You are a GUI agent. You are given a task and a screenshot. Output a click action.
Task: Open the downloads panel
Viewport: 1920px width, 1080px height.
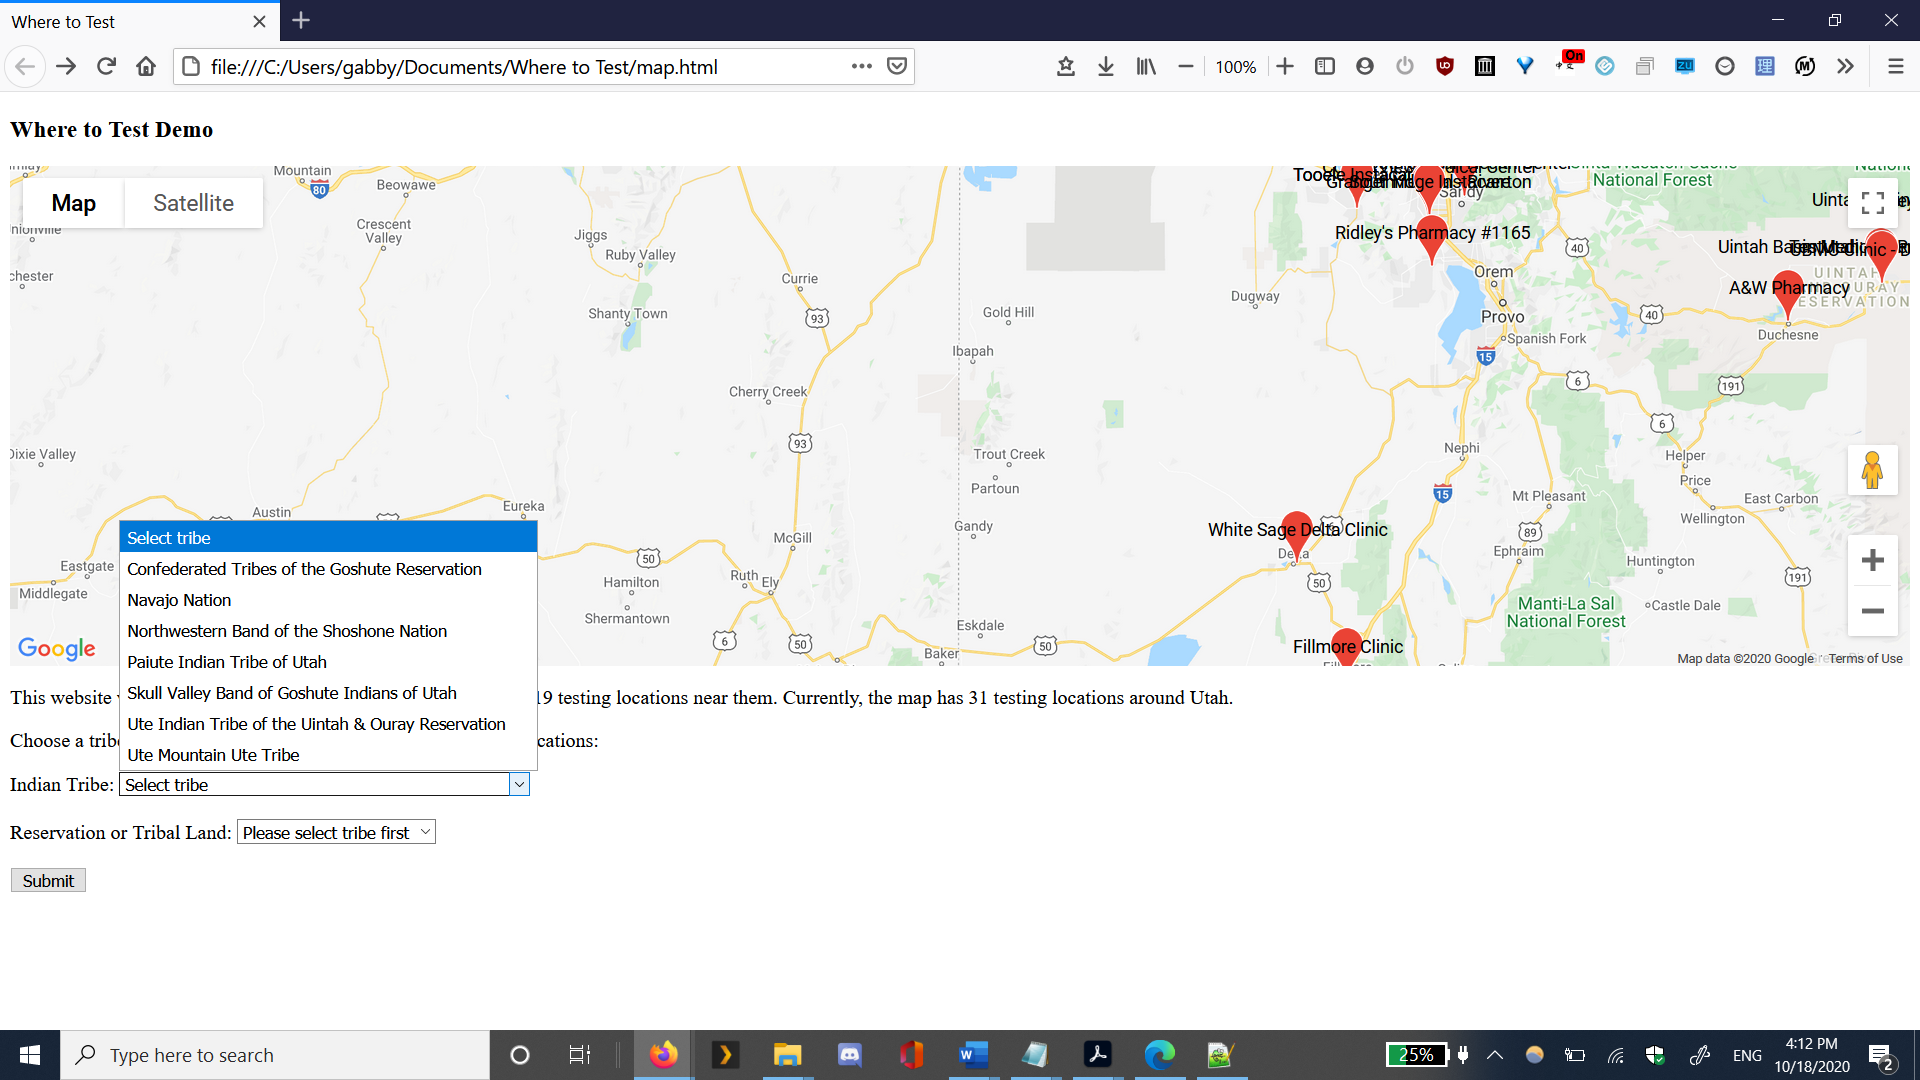[x=1105, y=66]
